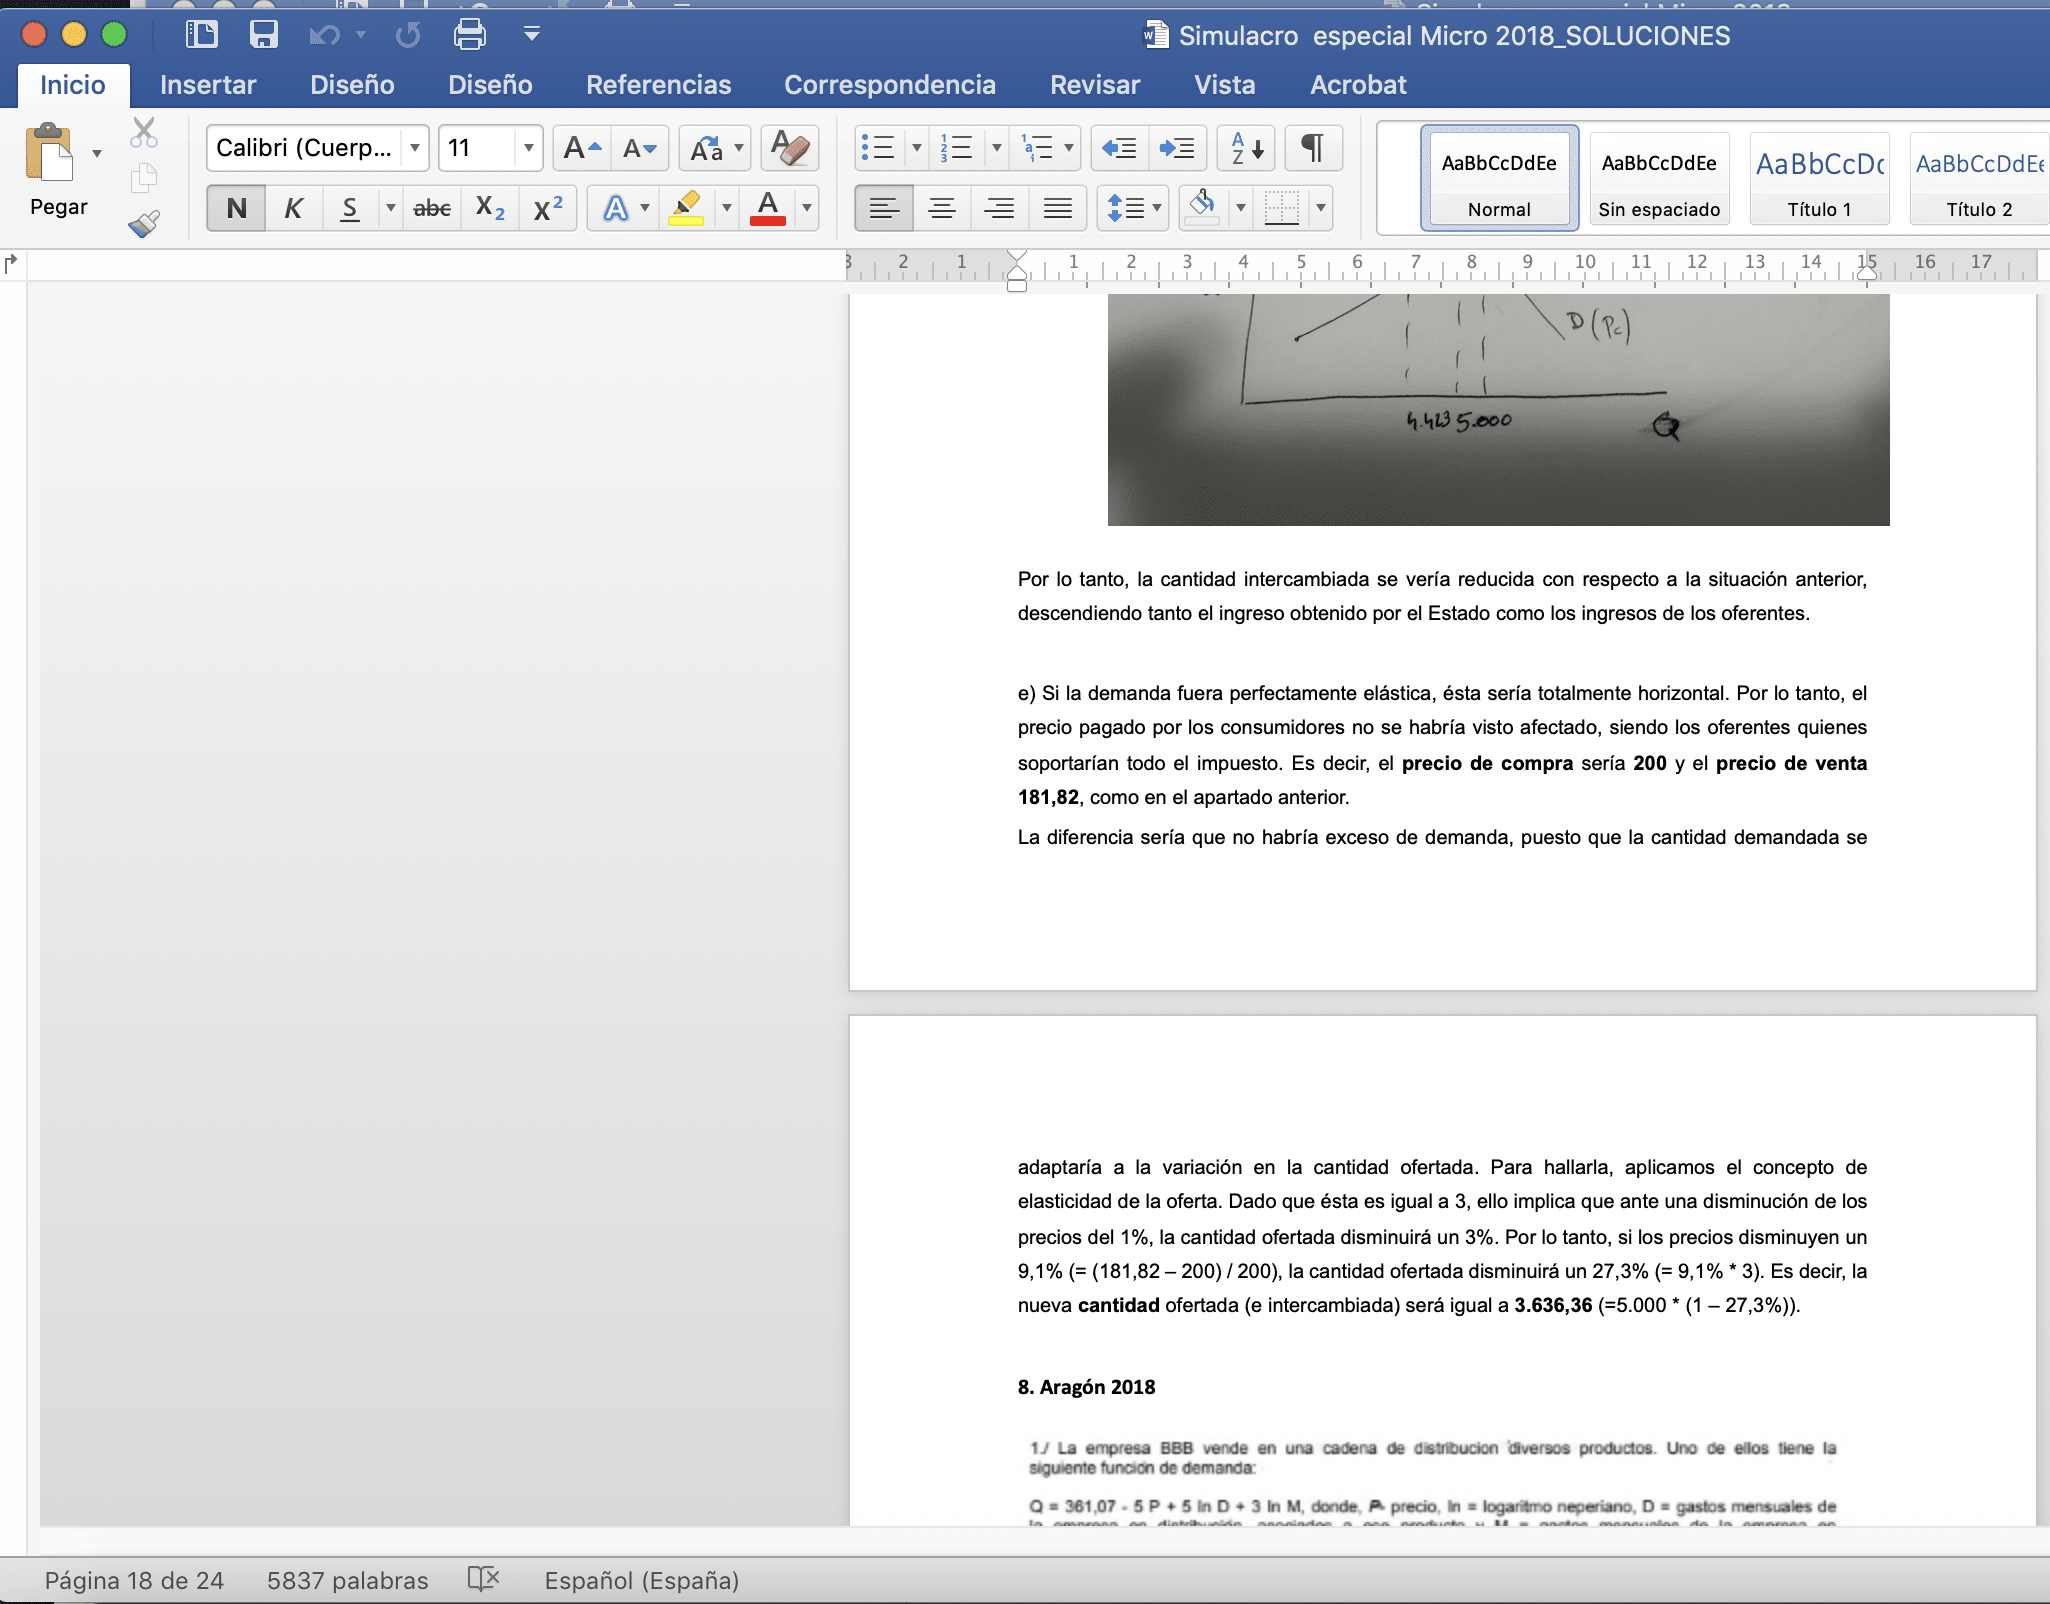2050x1604 pixels.
Task: Click the Increase Font Size icon
Action: point(582,148)
